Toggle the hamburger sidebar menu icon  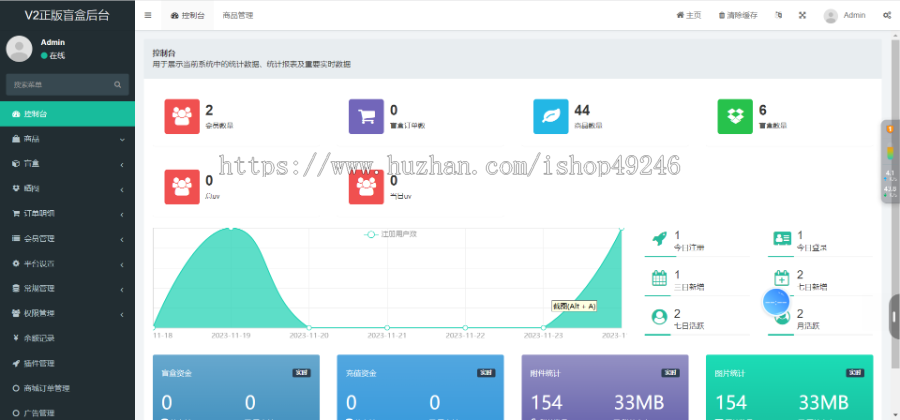[148, 15]
